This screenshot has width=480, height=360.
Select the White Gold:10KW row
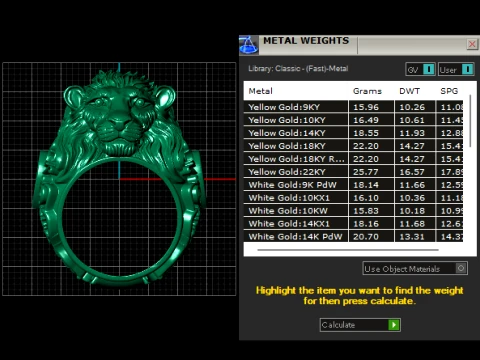click(353, 211)
